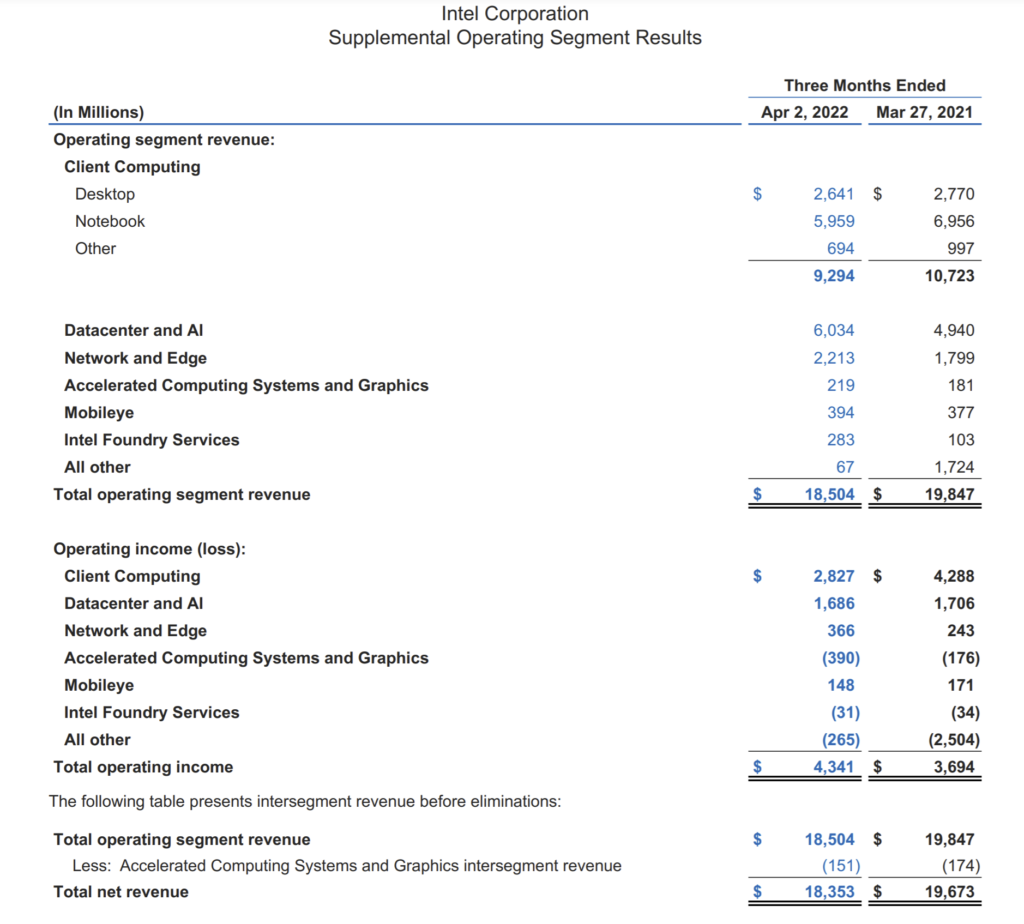Select Datacenter and AI operating income 1,706

[953, 604]
